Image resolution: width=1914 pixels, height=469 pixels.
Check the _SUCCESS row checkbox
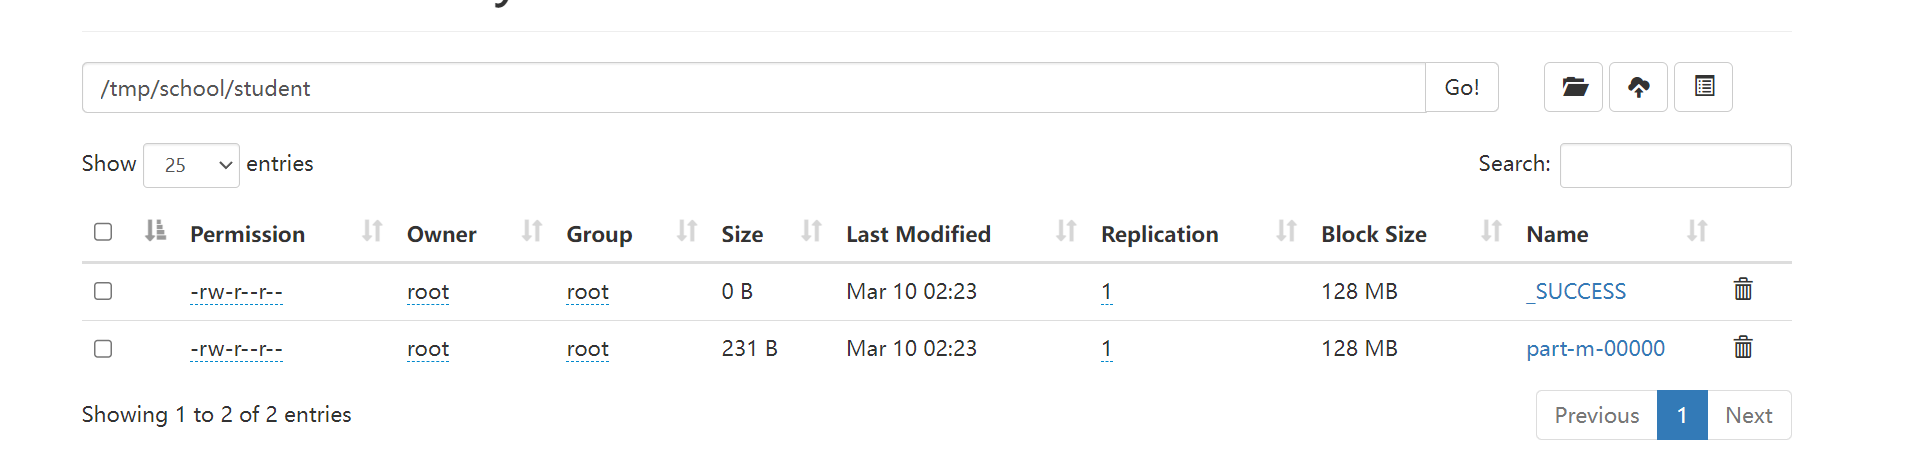point(103,291)
